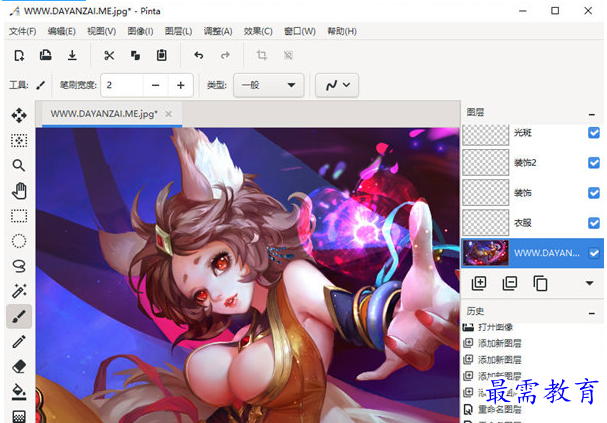
Task: Select the Lasso Select tool
Action: click(x=19, y=266)
